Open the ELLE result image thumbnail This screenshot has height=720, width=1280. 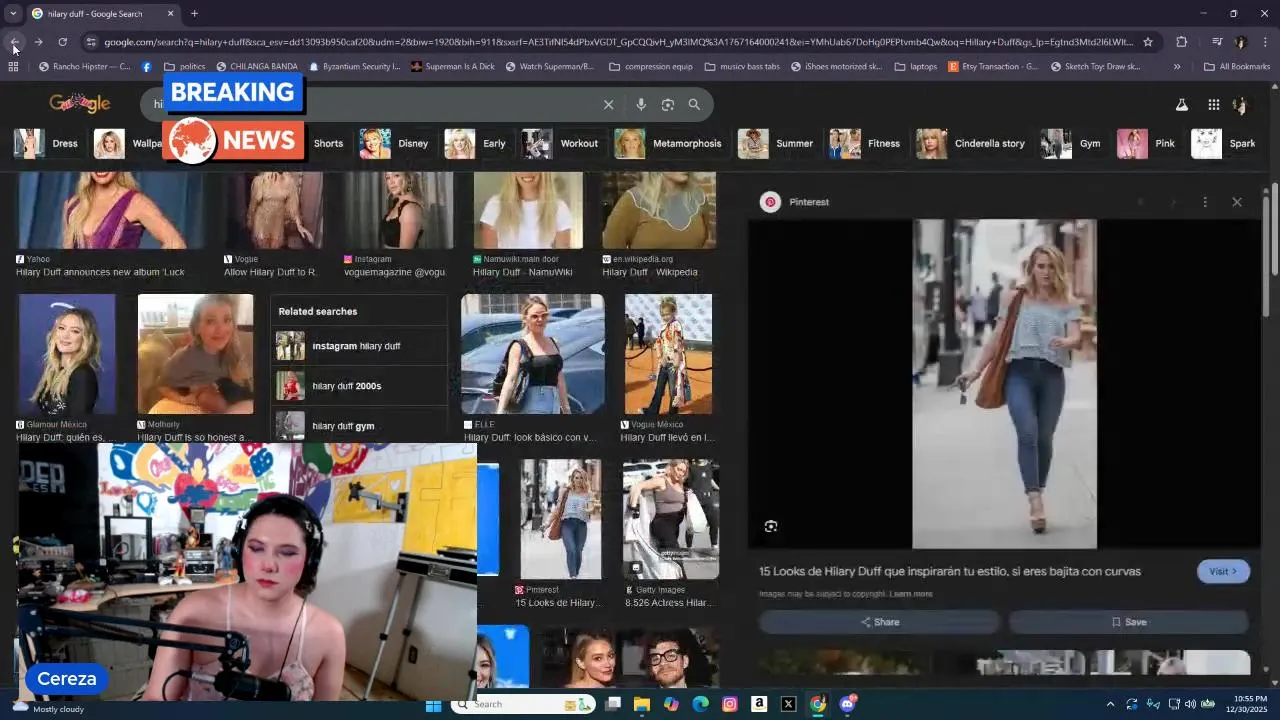(x=533, y=354)
